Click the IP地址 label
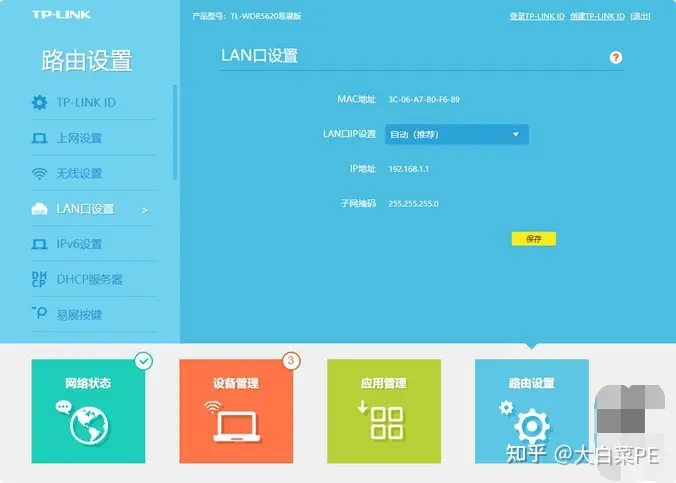This screenshot has height=483, width=676. tap(363, 169)
